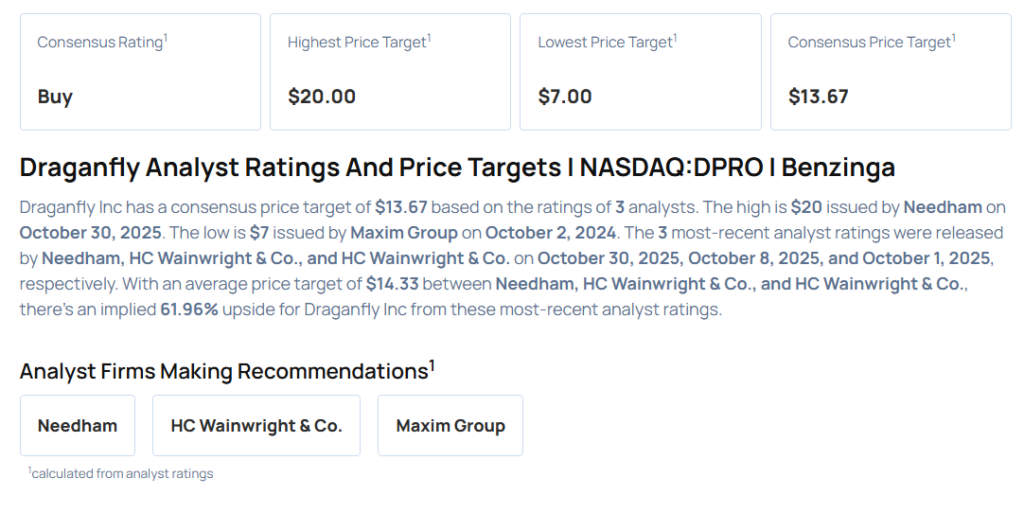Image resolution: width=1024 pixels, height=513 pixels.
Task: Click the 'calculated from analyst ratings' footnote
Action: click(121, 473)
